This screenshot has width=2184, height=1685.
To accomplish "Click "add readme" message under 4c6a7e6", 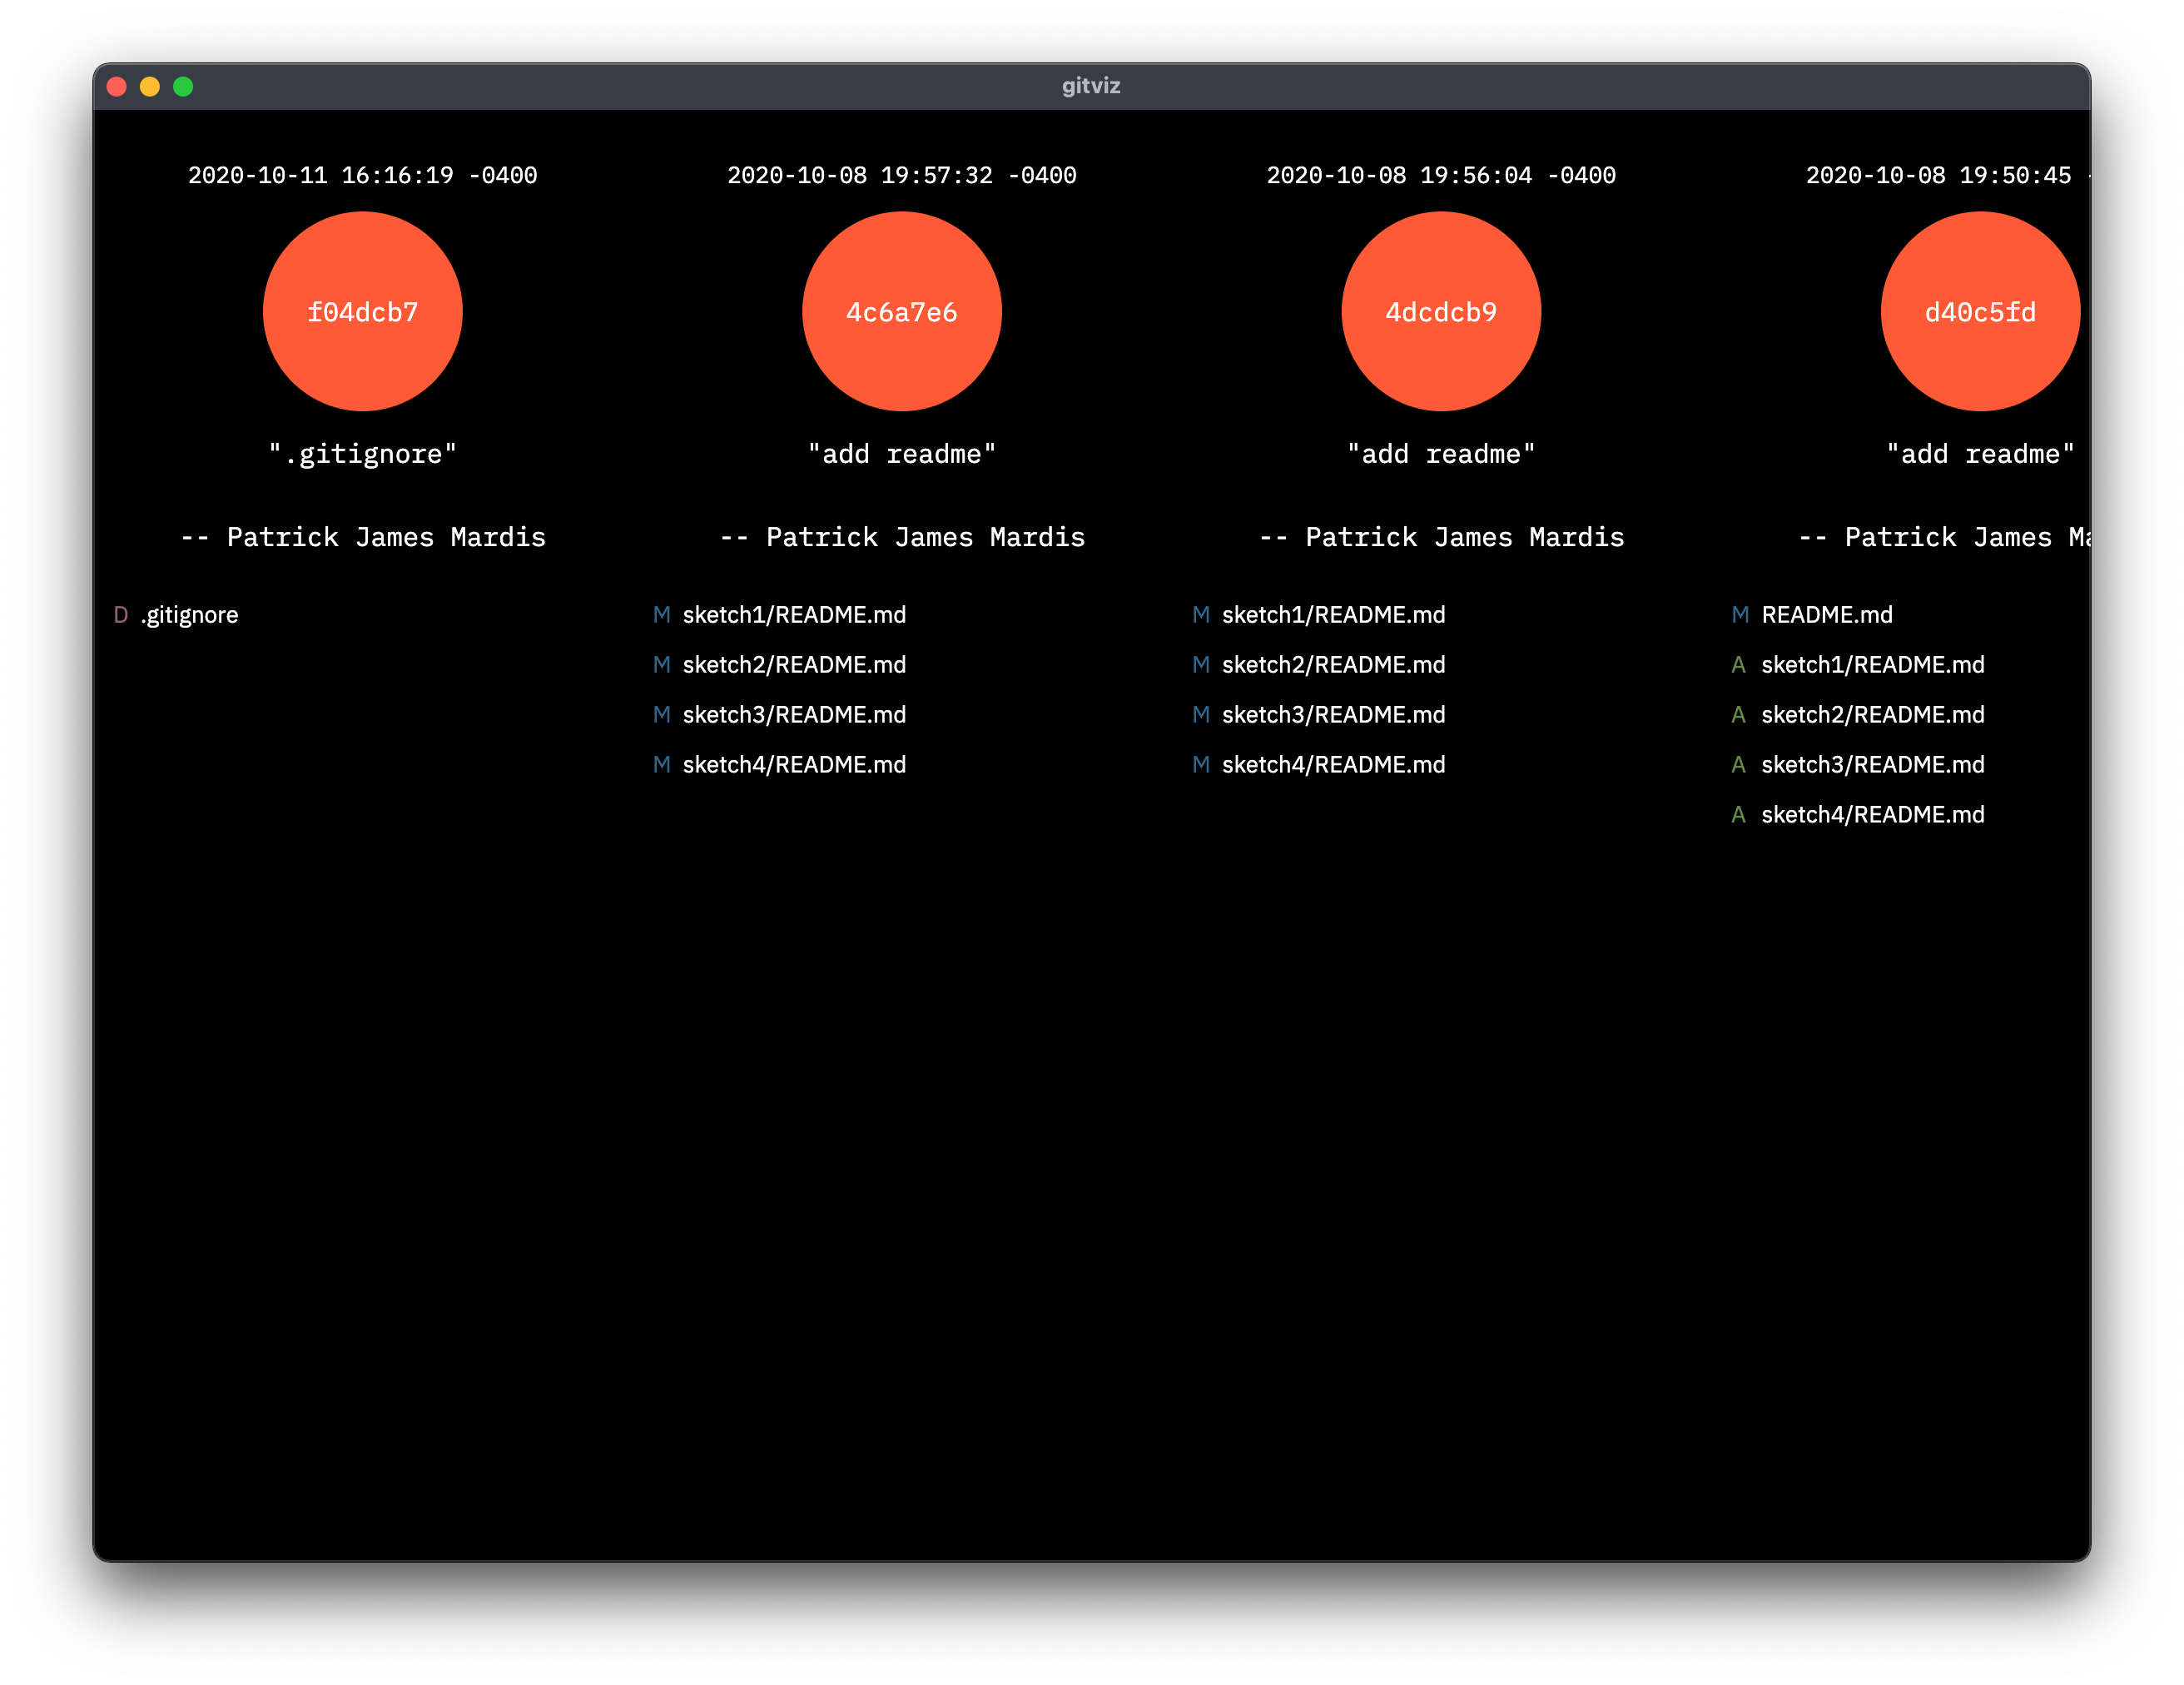I will coord(901,454).
